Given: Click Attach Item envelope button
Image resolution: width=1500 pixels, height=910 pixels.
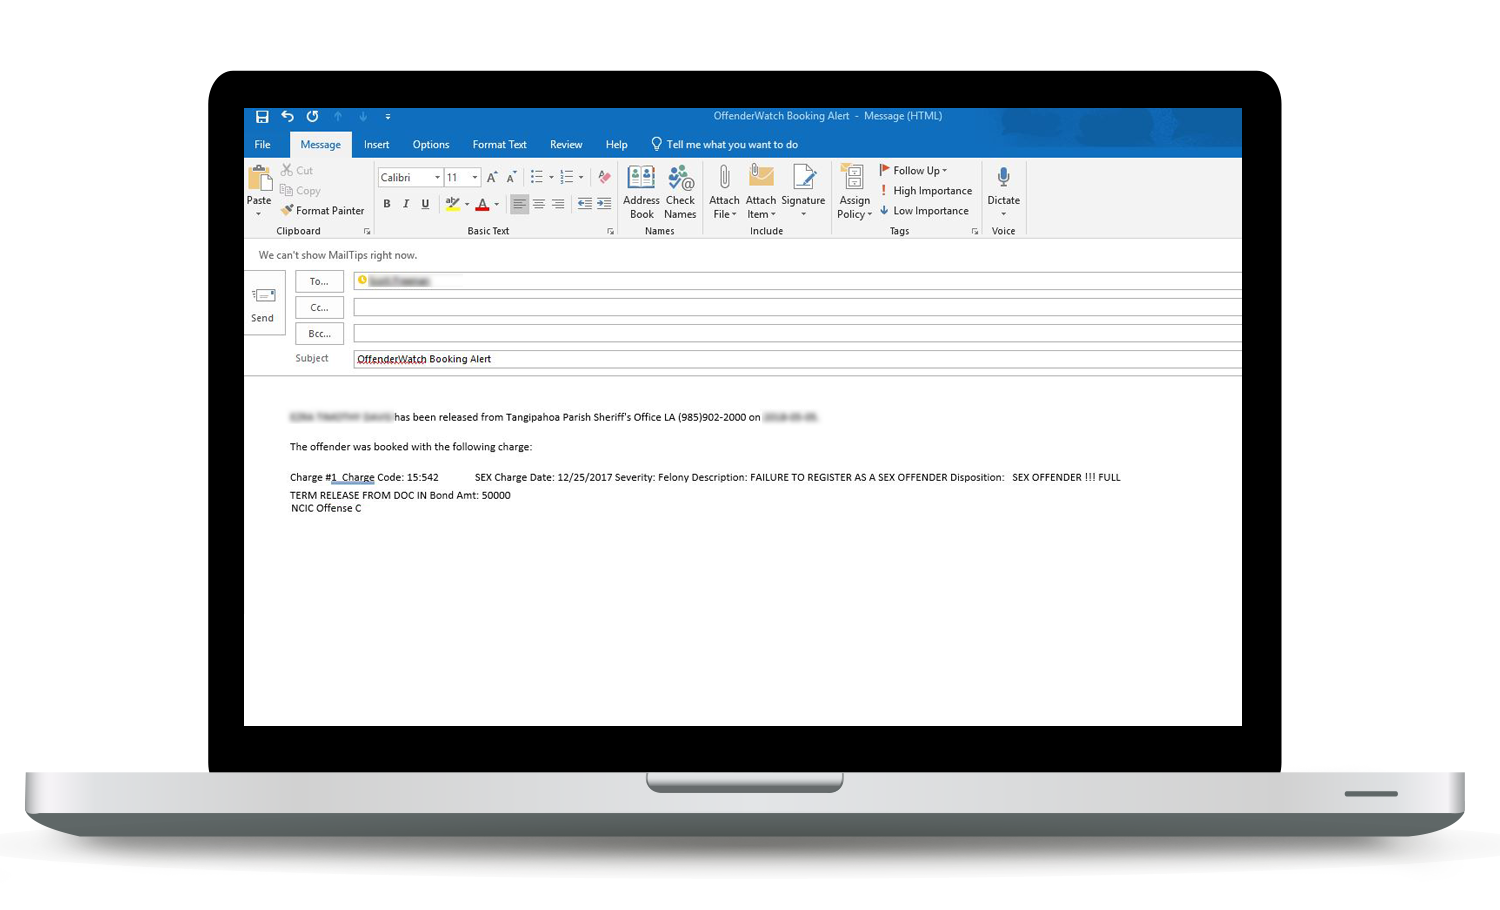Looking at the screenshot, I should [761, 192].
